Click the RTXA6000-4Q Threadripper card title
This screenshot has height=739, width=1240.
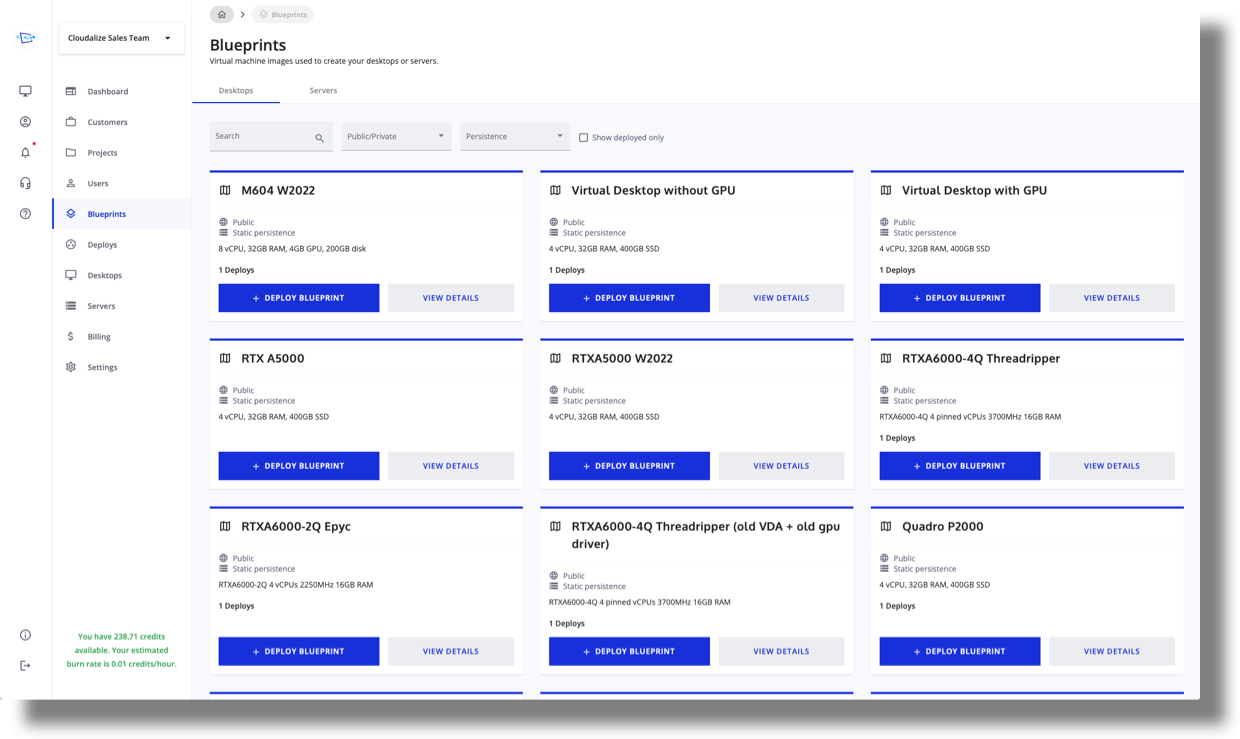[x=981, y=358]
